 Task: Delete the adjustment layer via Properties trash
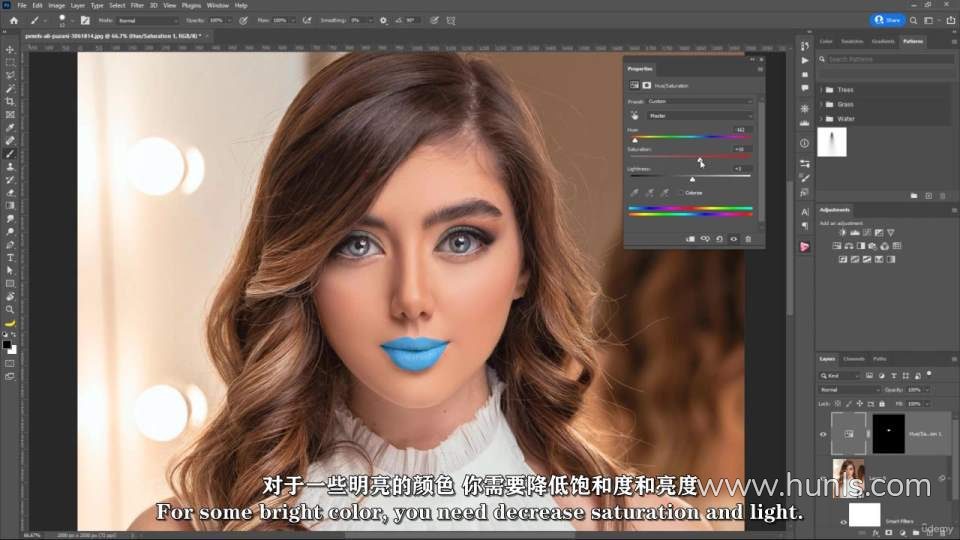[748, 239]
